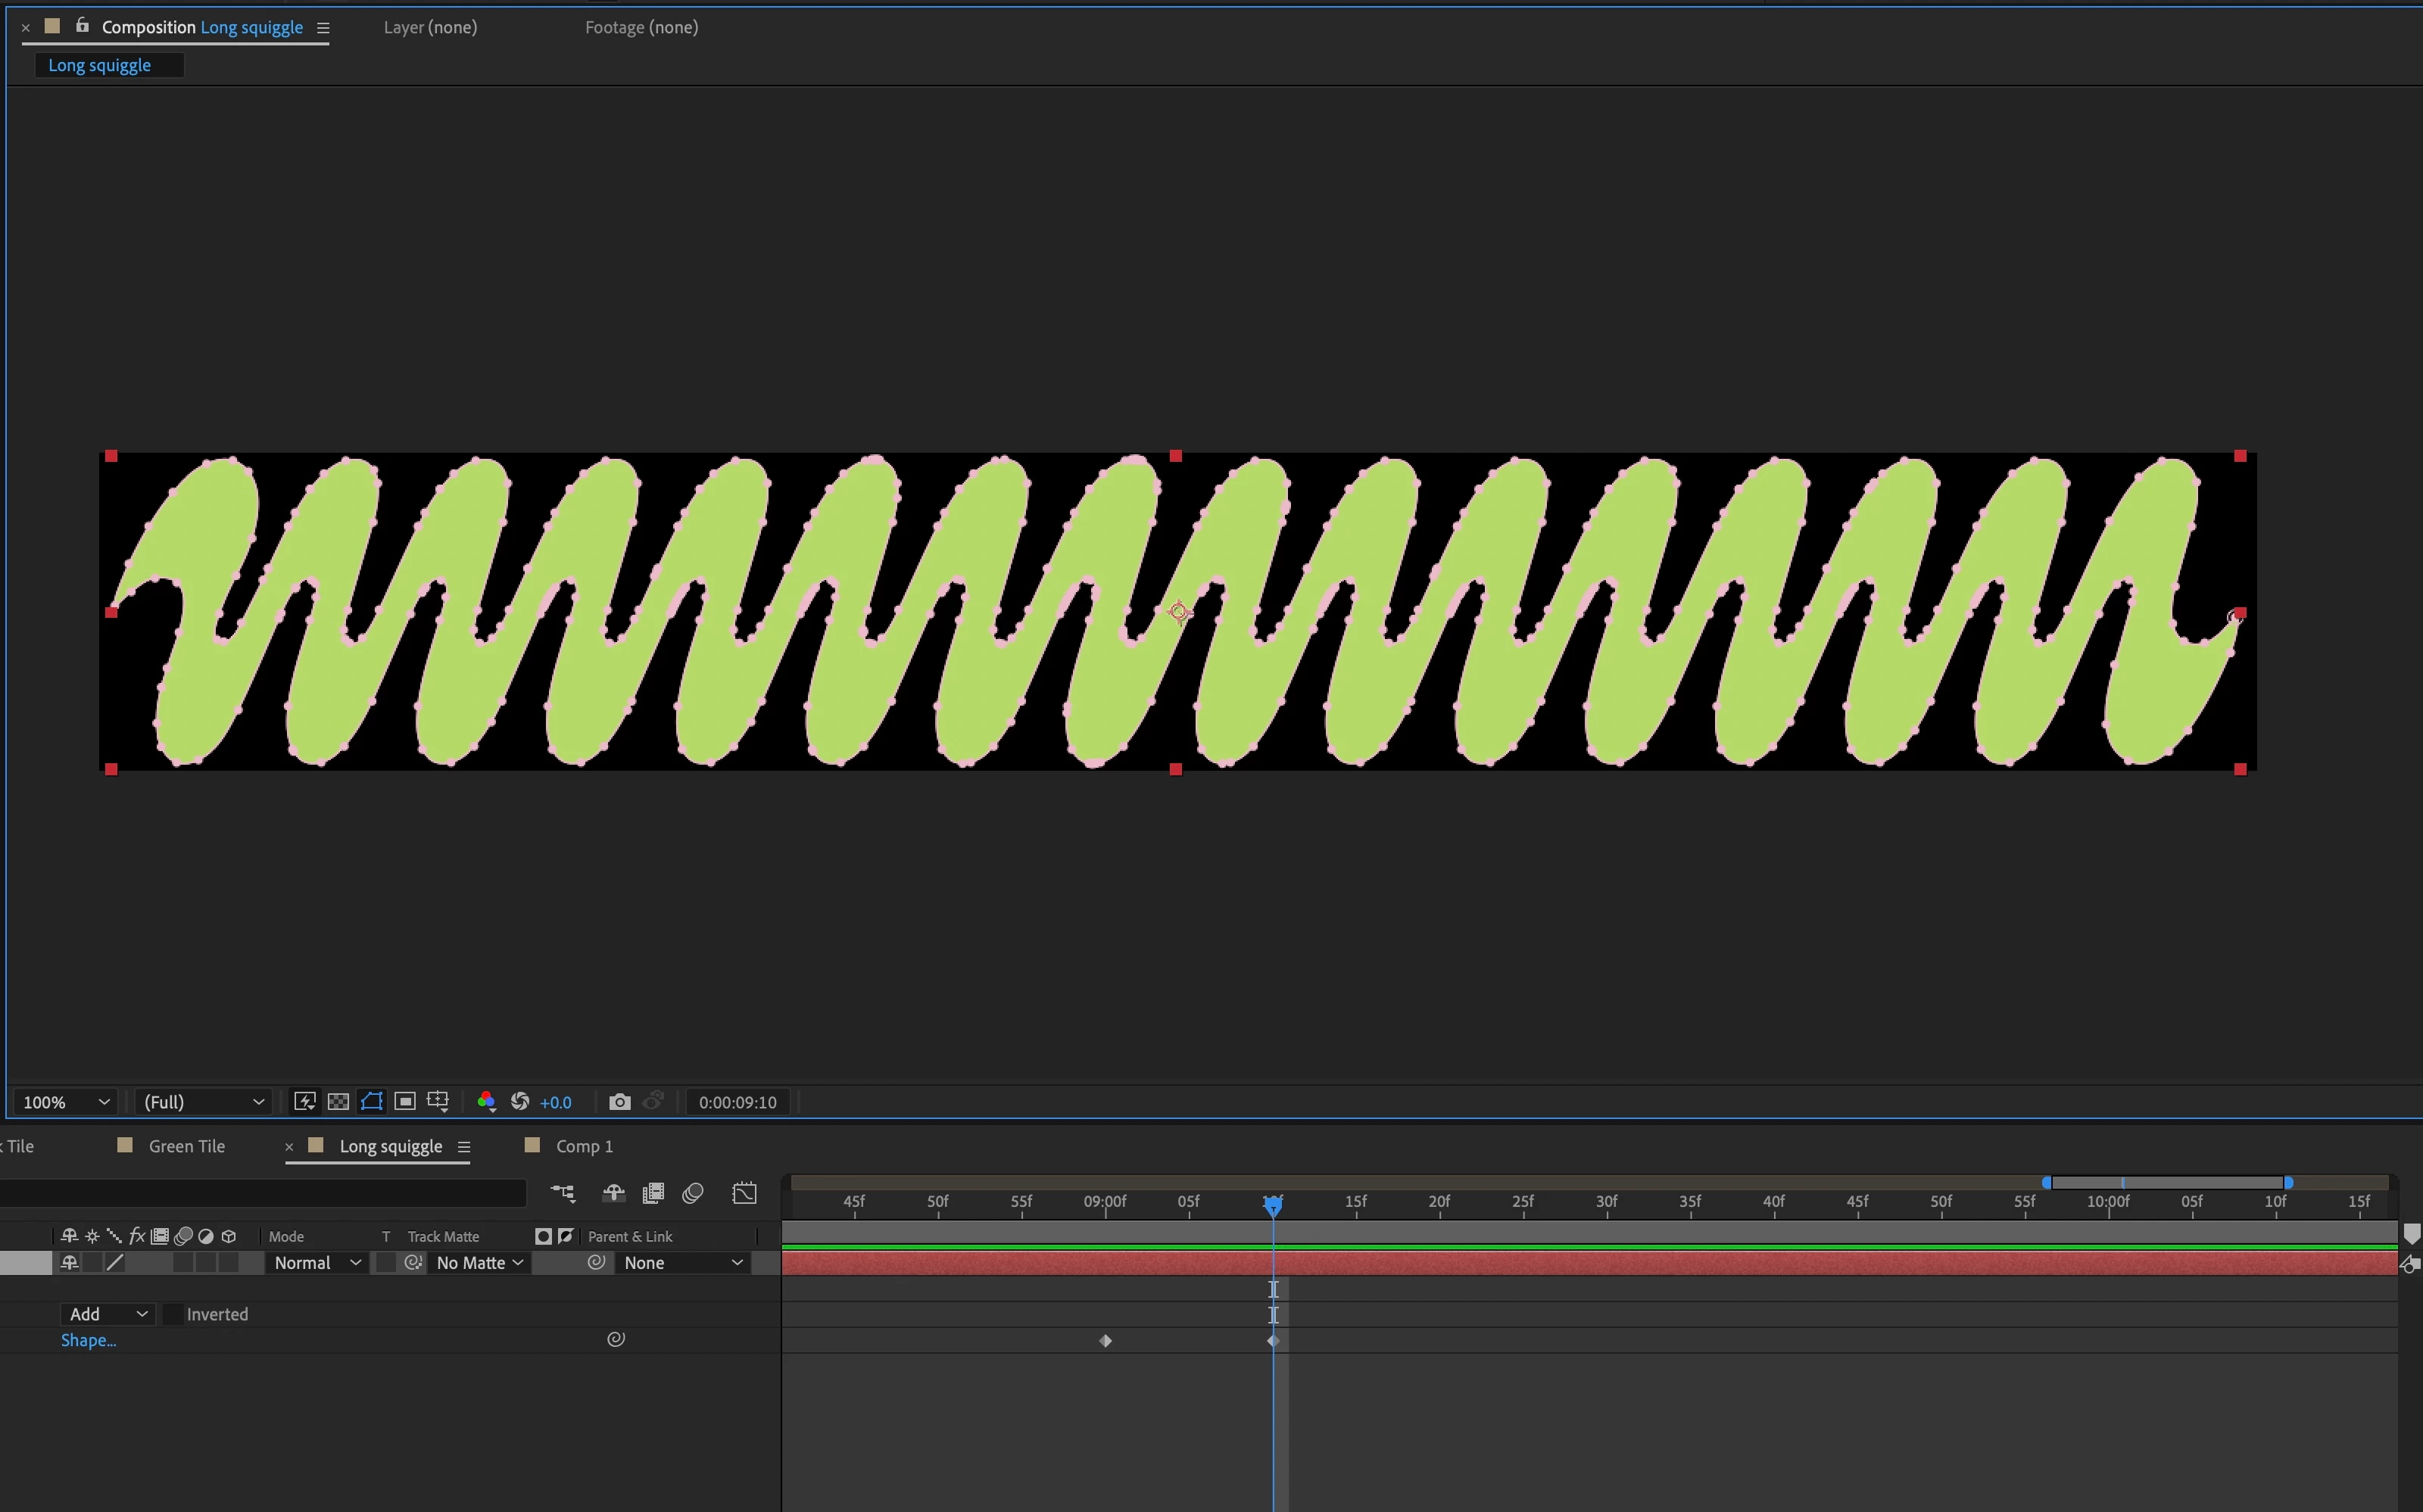This screenshot has height=1512, width=2423.
Task: Switch to the Comp 1 timeline tab
Action: [x=583, y=1146]
